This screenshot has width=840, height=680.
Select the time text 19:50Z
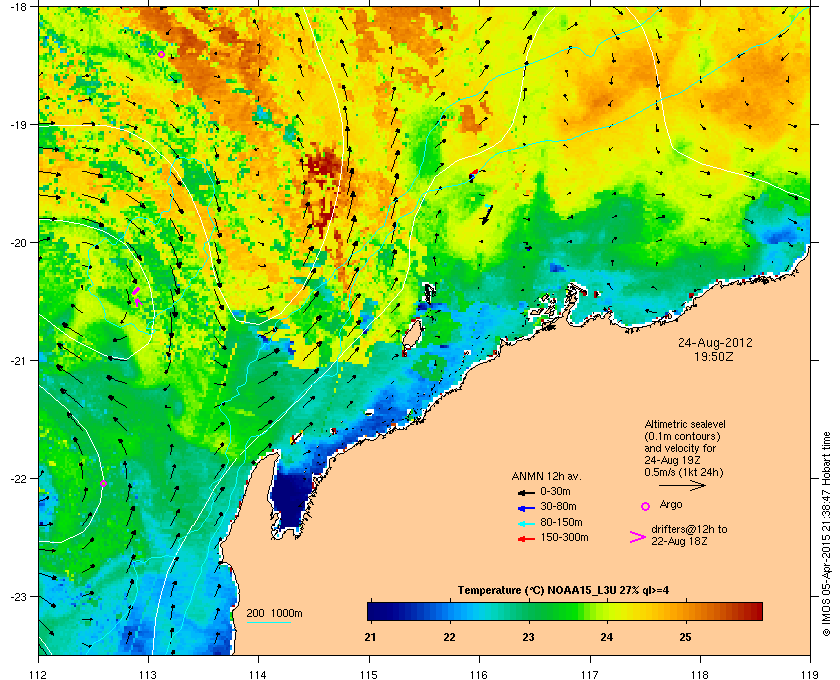click(x=714, y=356)
